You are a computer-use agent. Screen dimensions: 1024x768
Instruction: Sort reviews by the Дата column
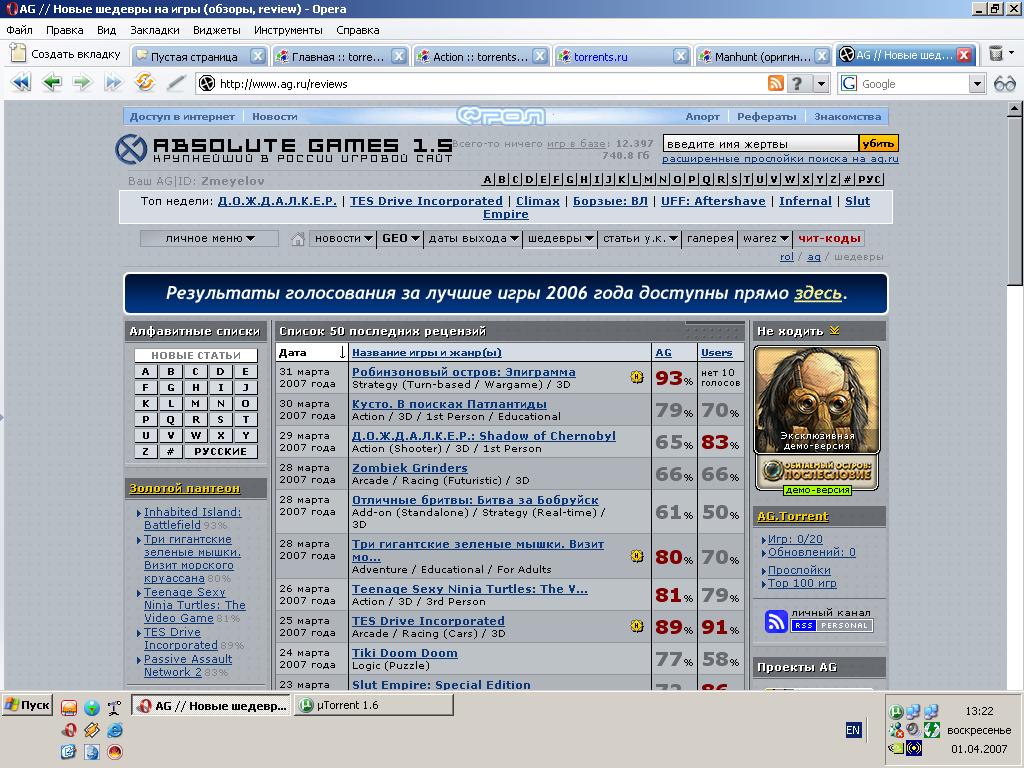[x=311, y=353]
